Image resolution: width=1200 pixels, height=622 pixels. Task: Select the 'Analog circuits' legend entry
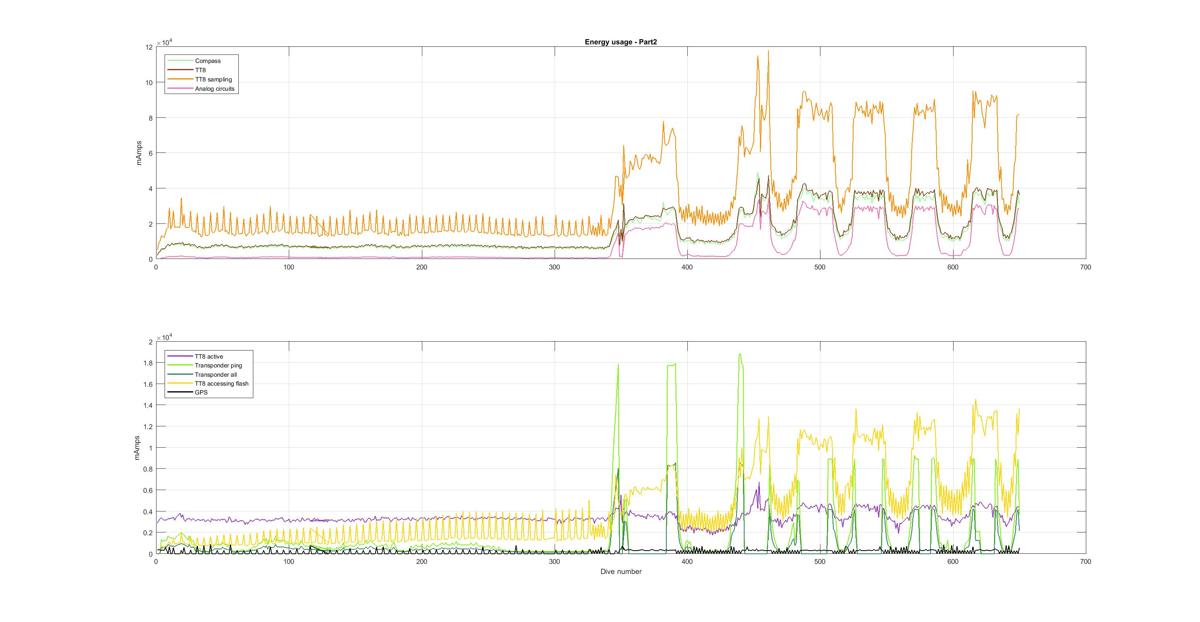pos(216,88)
